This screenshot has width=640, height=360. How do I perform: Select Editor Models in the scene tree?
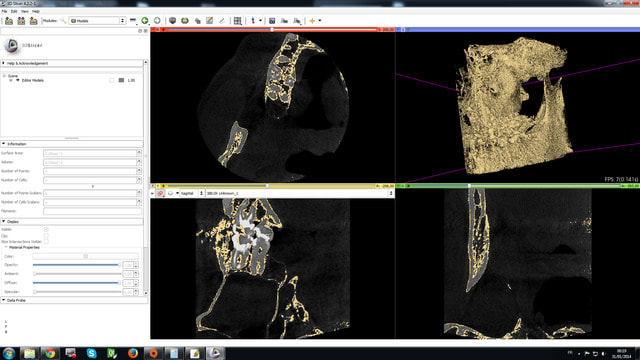(x=33, y=80)
